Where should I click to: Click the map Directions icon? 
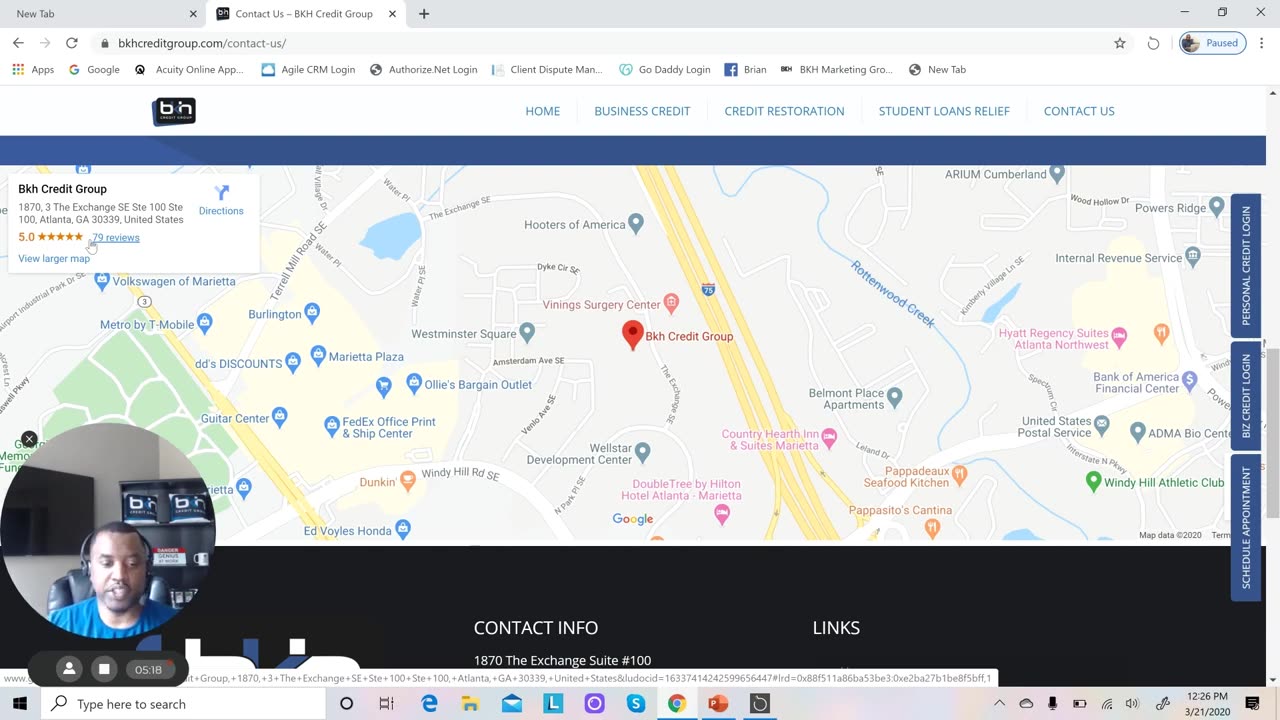(221, 192)
